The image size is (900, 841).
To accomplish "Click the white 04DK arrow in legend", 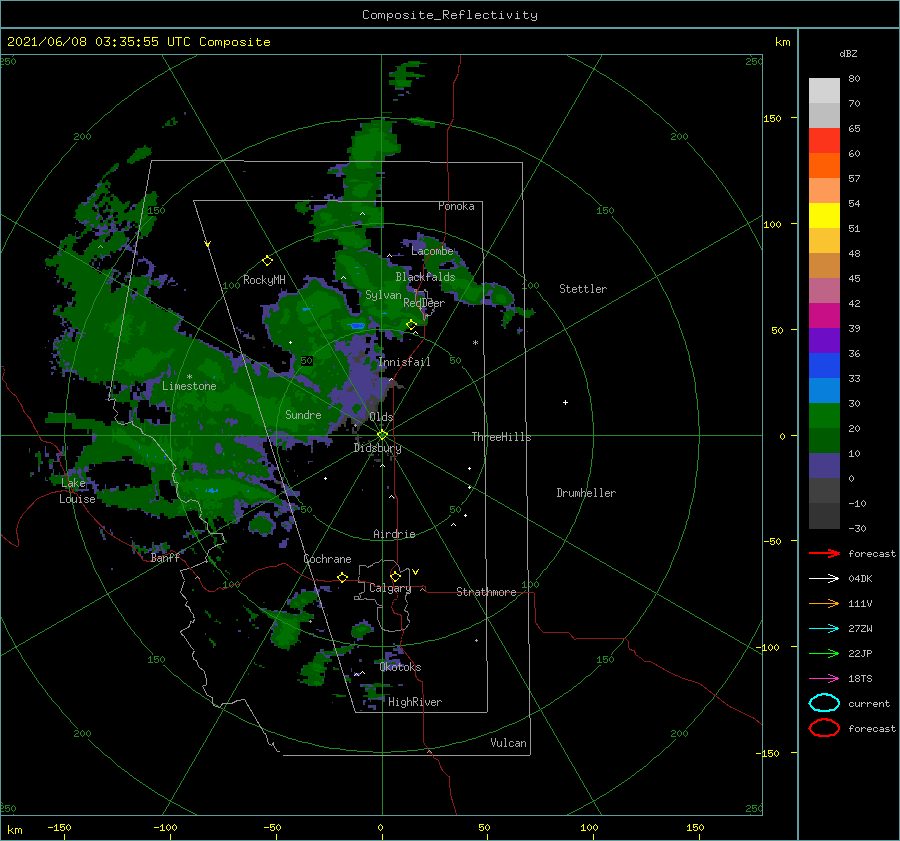I will 824,578.
